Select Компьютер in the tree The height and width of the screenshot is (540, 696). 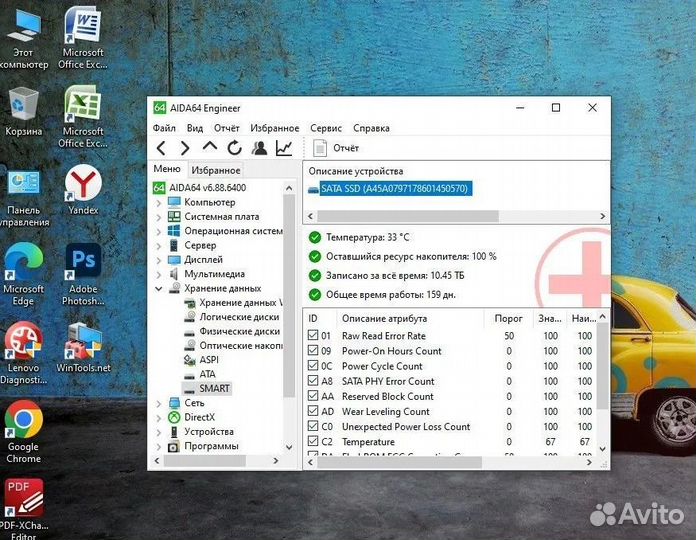coord(210,202)
